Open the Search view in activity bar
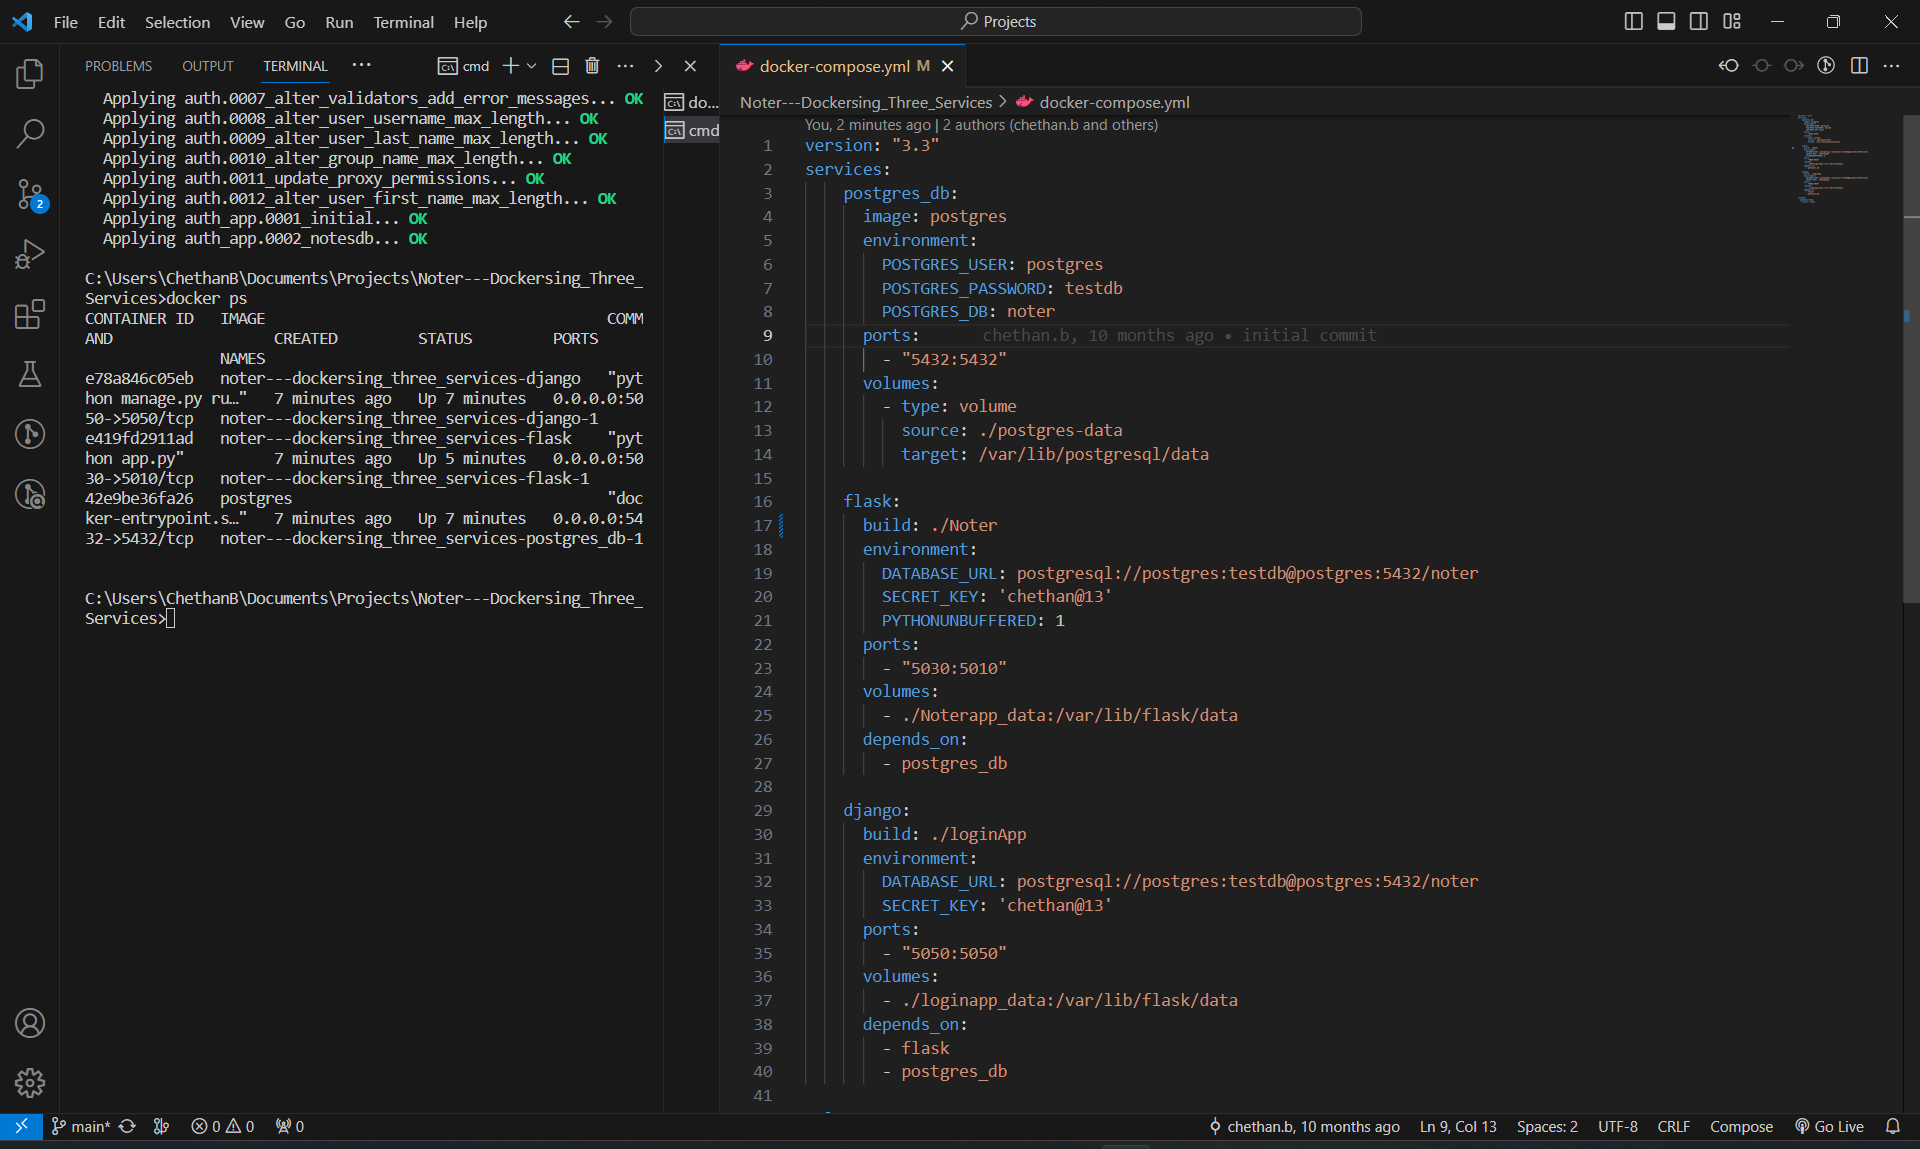This screenshot has width=1920, height=1149. [30, 133]
